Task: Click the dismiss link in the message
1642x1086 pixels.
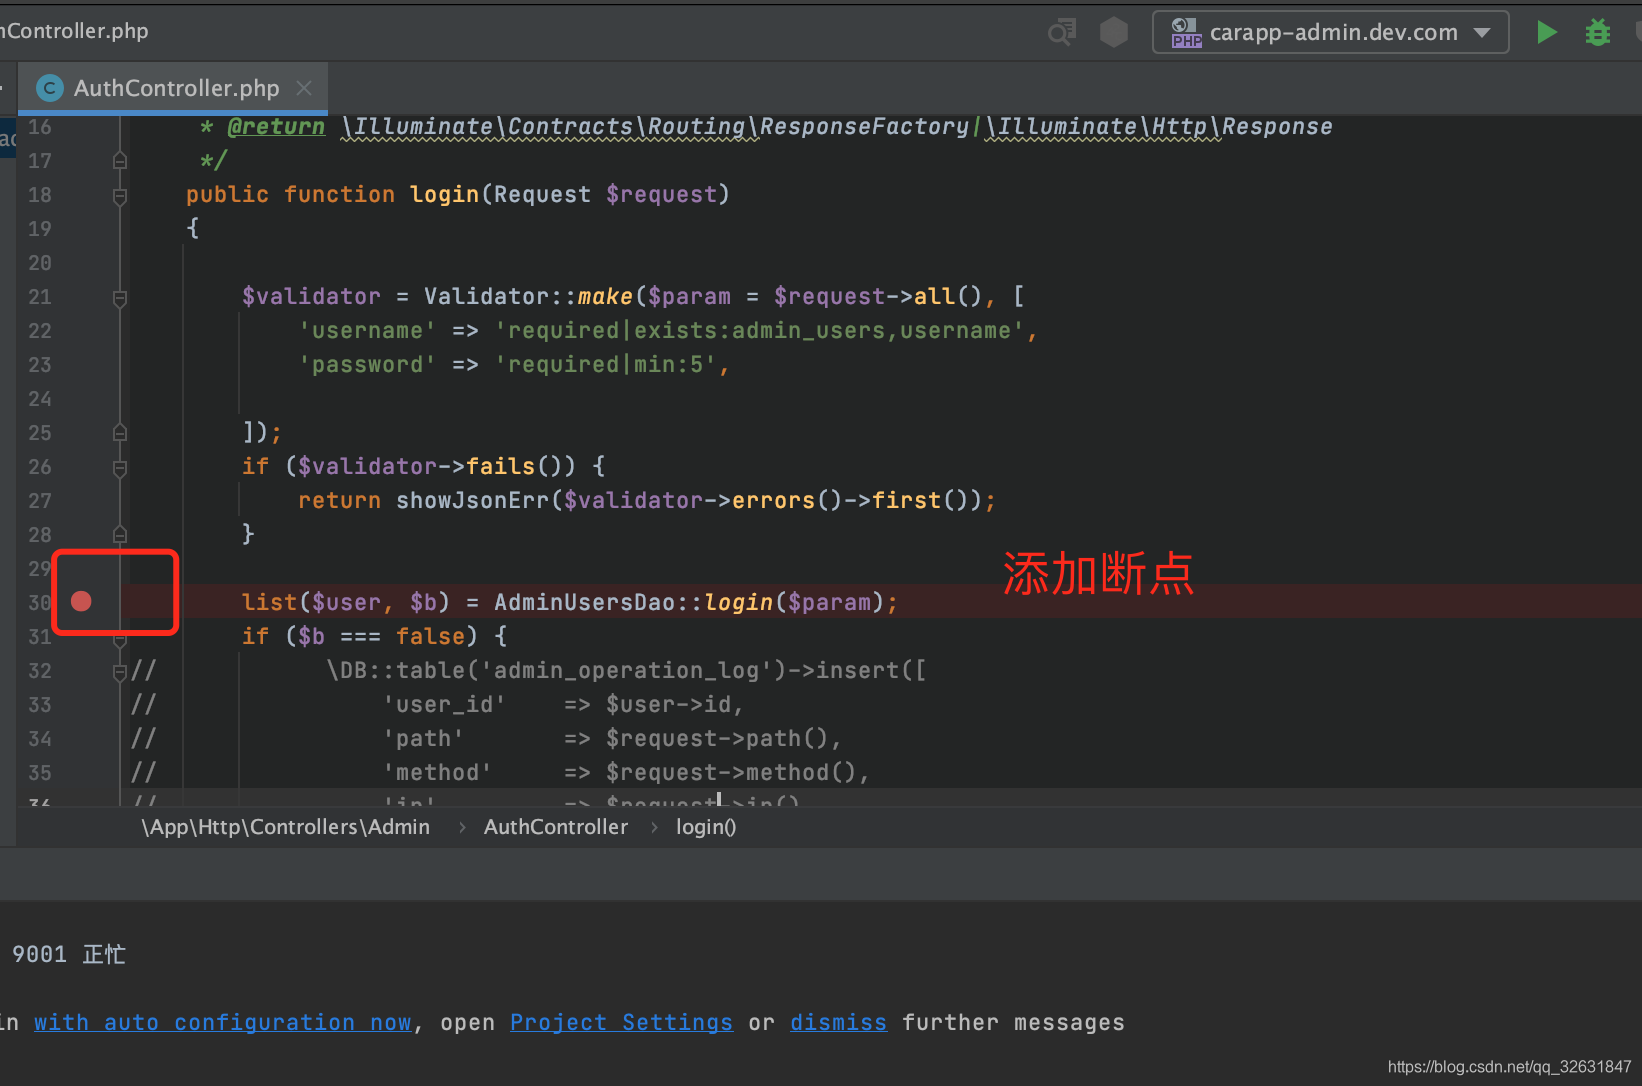Action: [x=838, y=1021]
